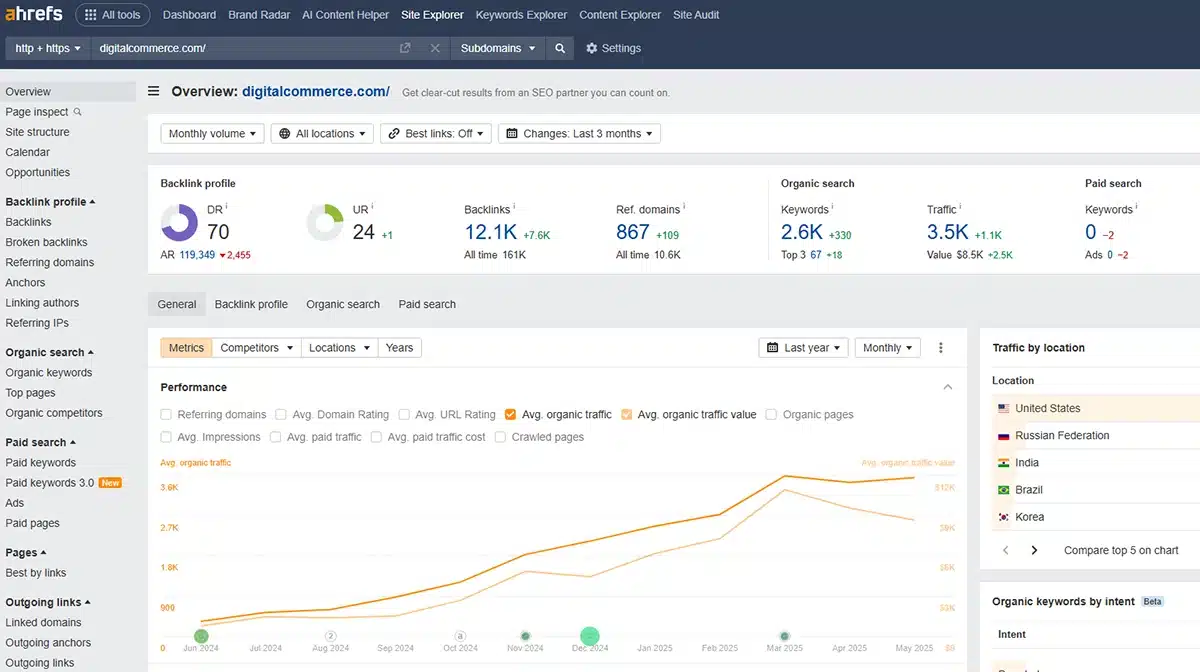This screenshot has width=1200, height=672.
Task: Open the Monthly volume dropdown
Action: (x=213, y=134)
